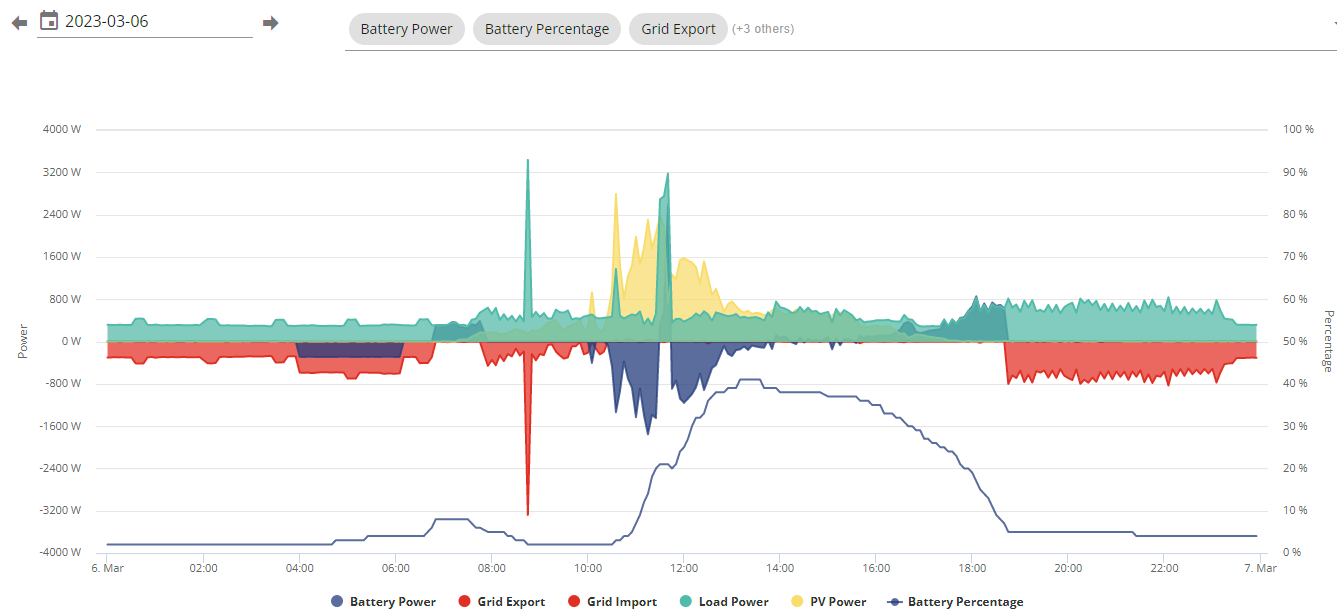Toggle Battery Percentage series in legend
This screenshot has height=616, width=1337.
coord(955,602)
